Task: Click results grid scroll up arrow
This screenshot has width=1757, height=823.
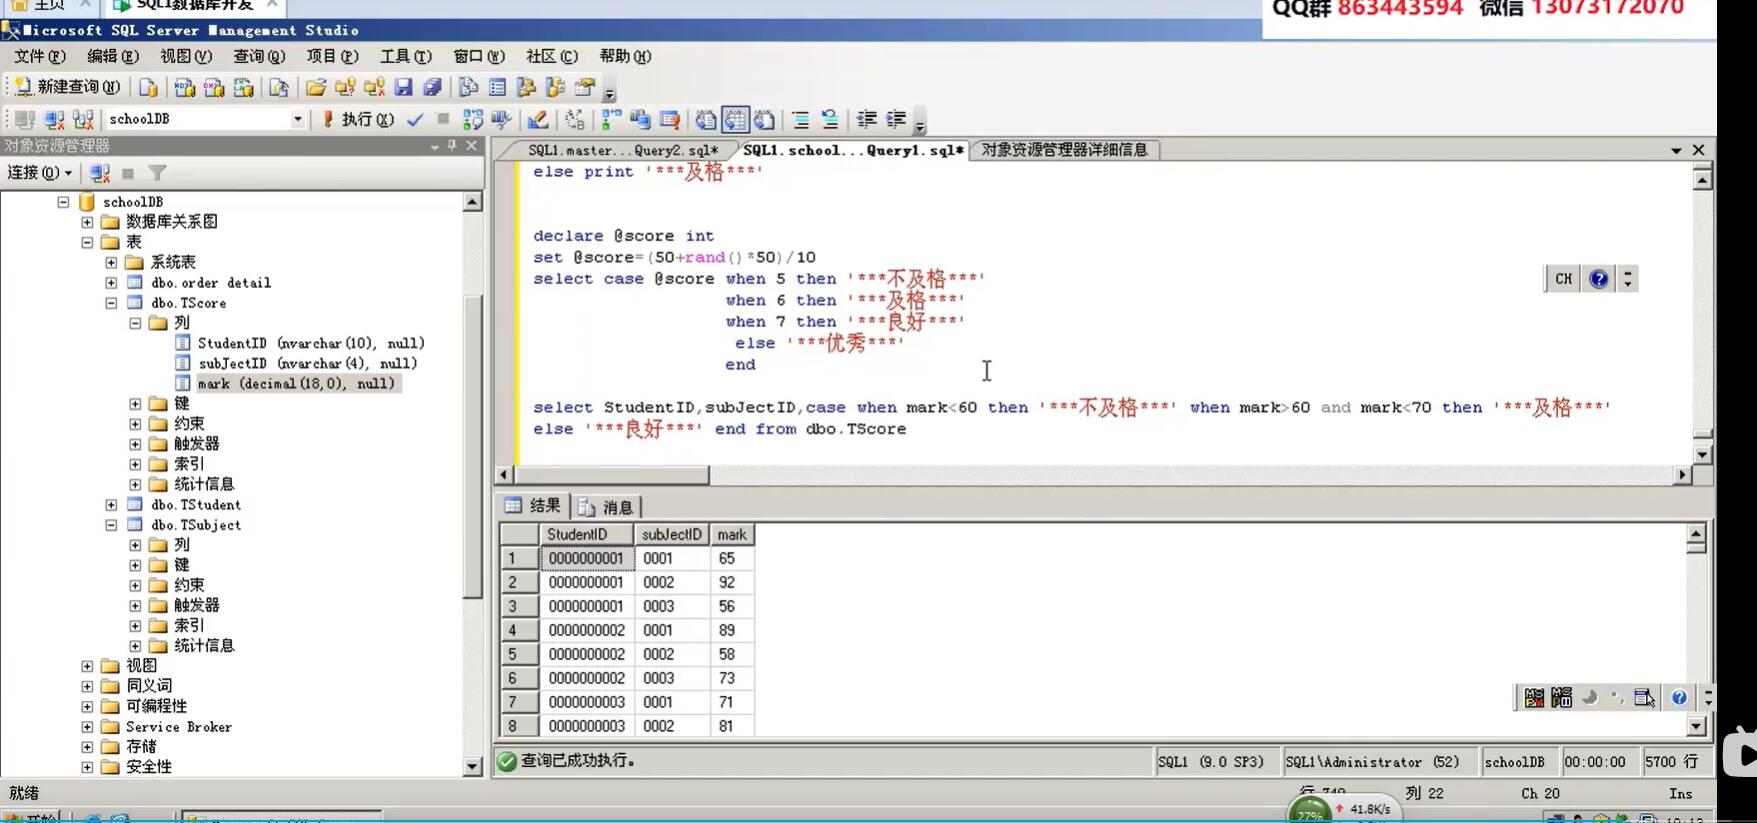Action: tap(1696, 535)
